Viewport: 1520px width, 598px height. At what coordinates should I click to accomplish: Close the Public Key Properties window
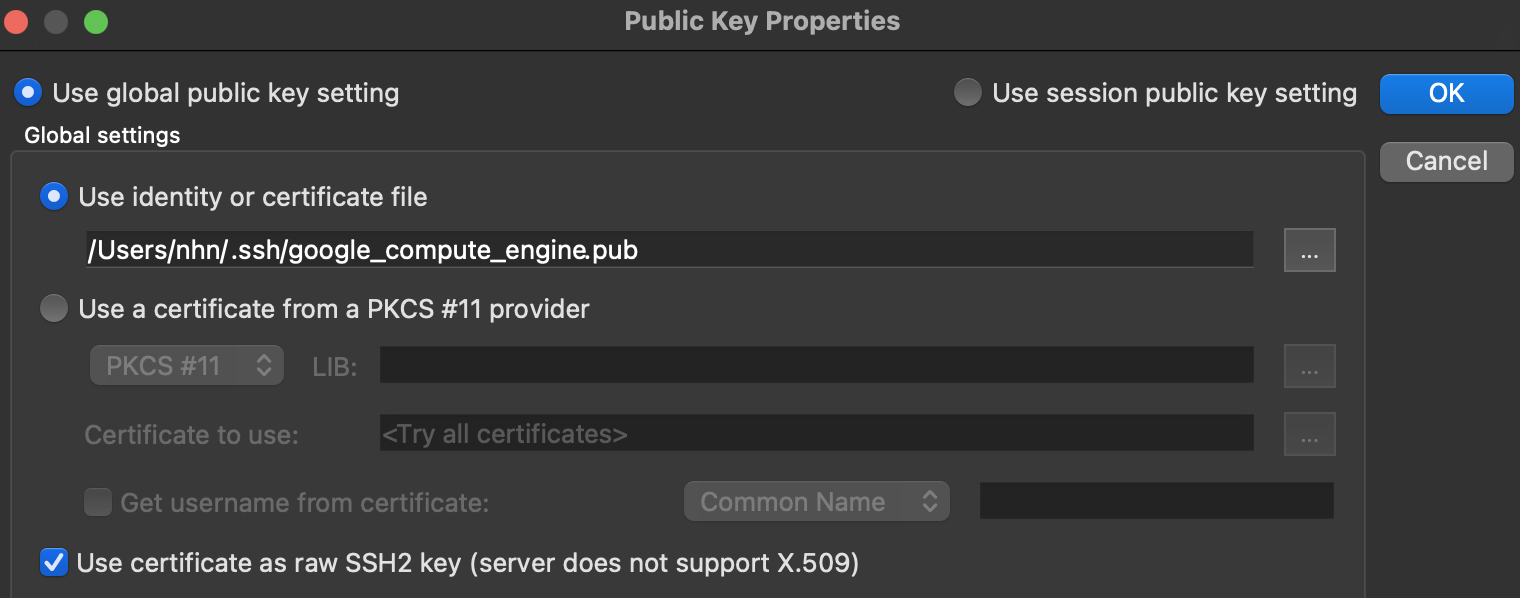click(16, 21)
